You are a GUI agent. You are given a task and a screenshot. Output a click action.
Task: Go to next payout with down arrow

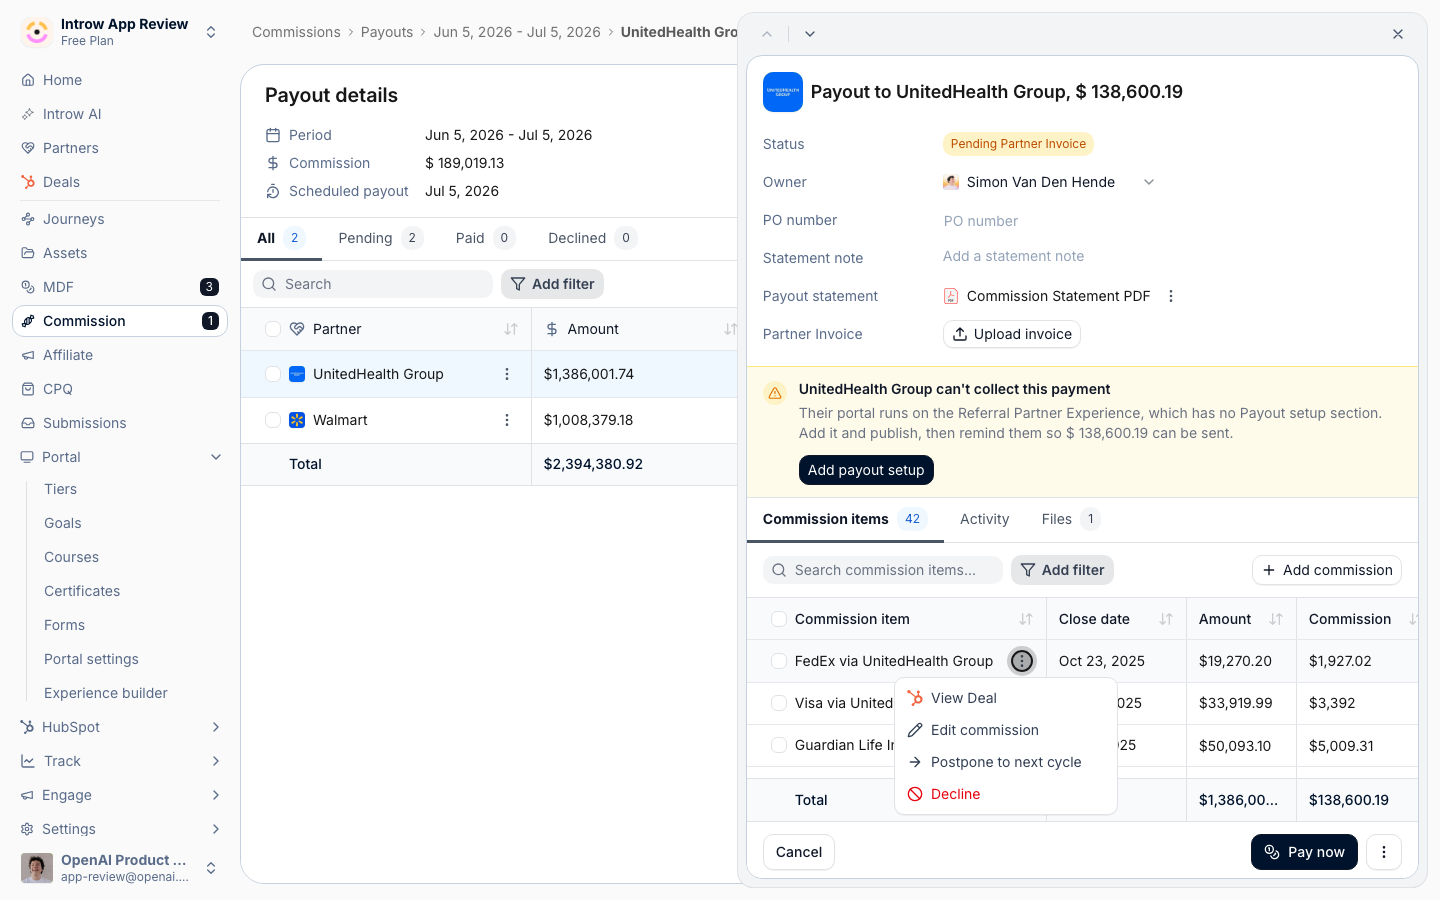pos(810,34)
